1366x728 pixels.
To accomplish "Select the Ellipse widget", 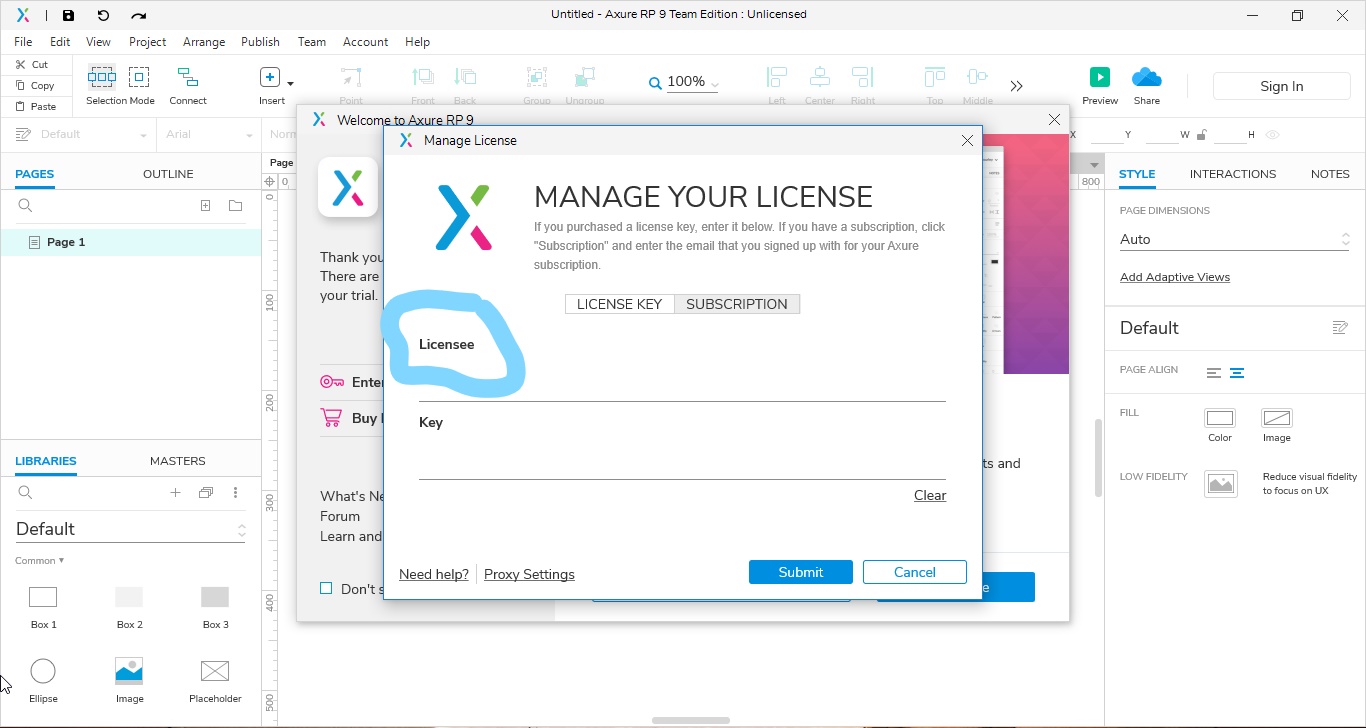I will click(x=43, y=680).
